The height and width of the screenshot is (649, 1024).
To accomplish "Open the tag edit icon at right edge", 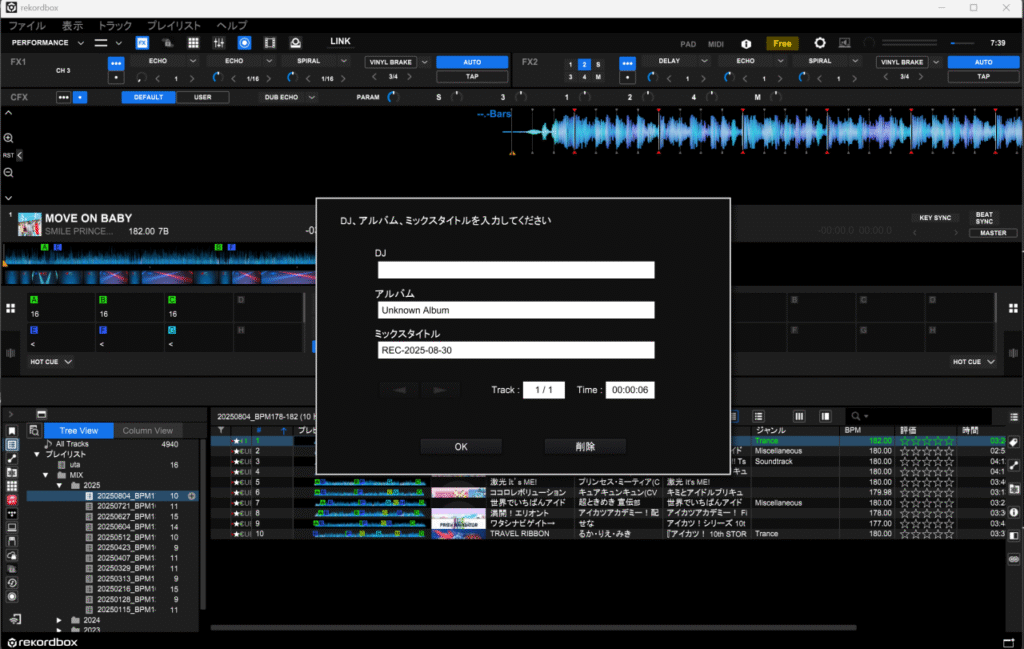I will 1014,443.
